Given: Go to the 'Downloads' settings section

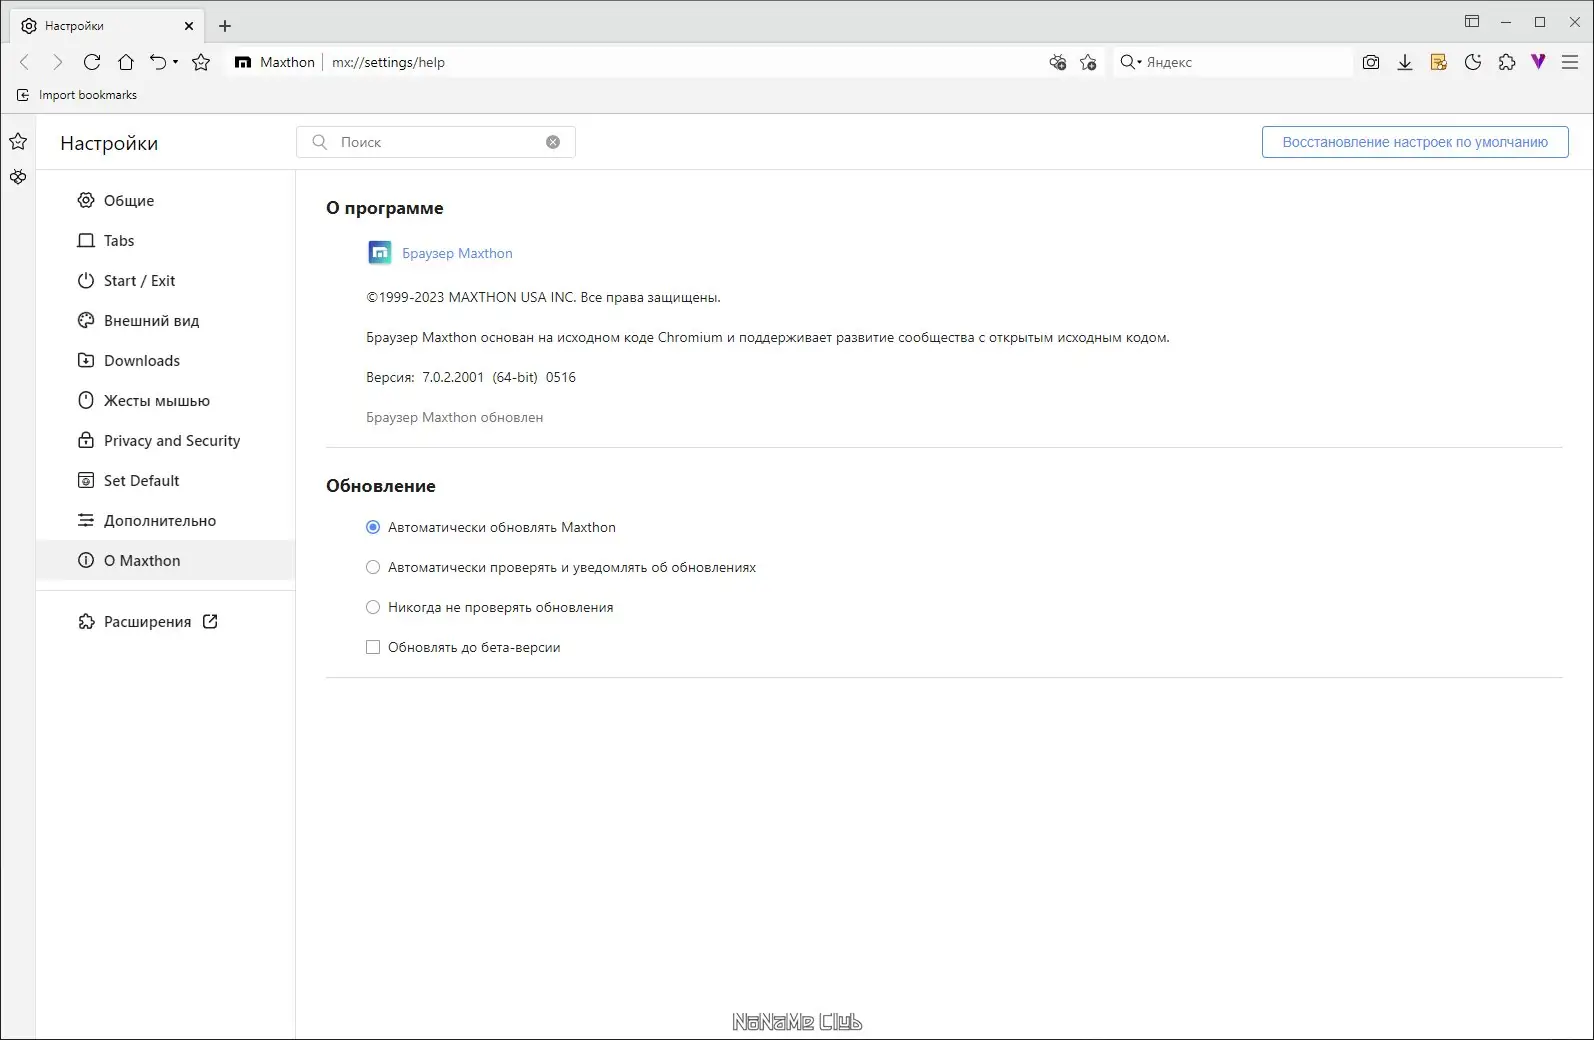Looking at the screenshot, I should click(x=142, y=361).
